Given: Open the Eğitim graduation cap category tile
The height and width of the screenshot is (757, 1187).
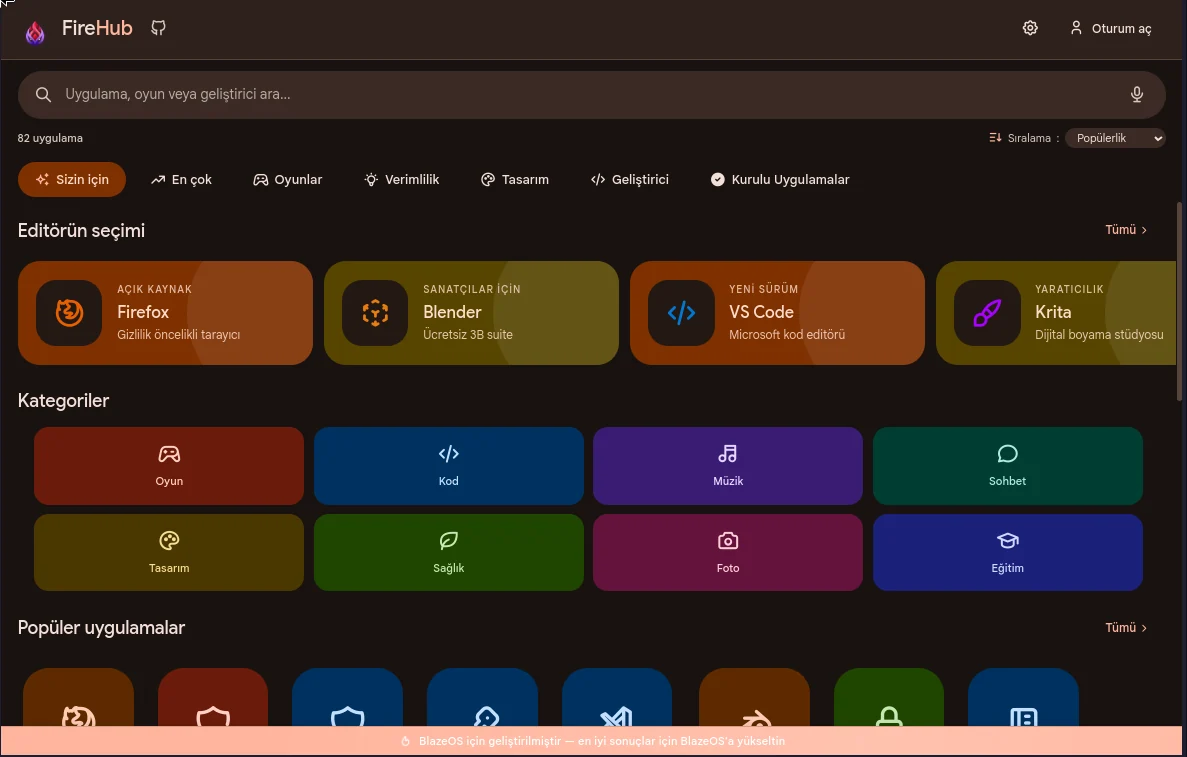Looking at the screenshot, I should coord(1008,553).
